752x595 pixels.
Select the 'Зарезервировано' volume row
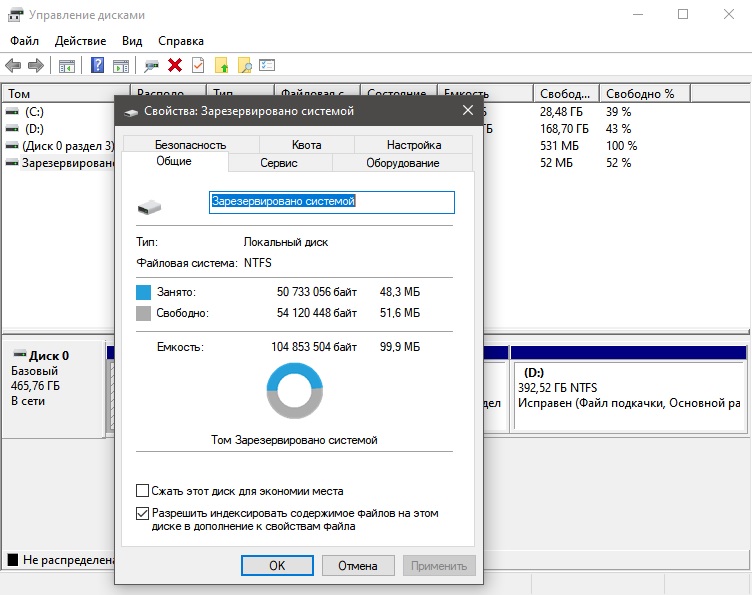tap(60, 163)
